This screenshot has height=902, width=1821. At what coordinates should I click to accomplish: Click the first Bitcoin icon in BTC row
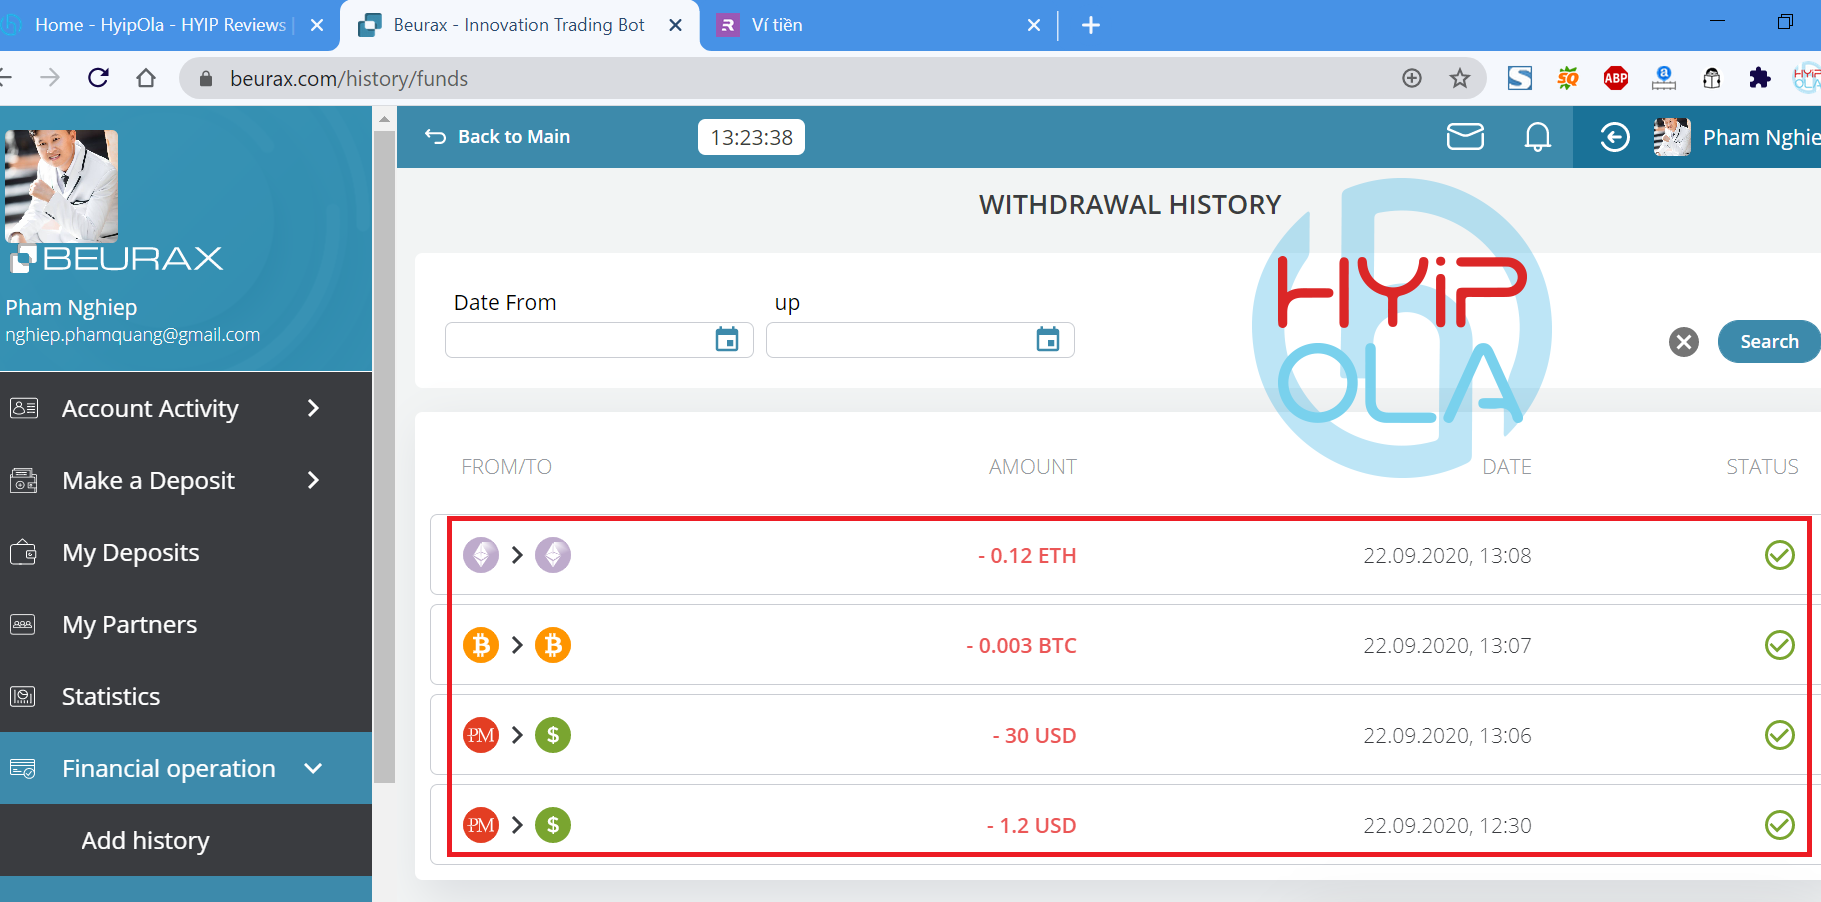(x=481, y=645)
